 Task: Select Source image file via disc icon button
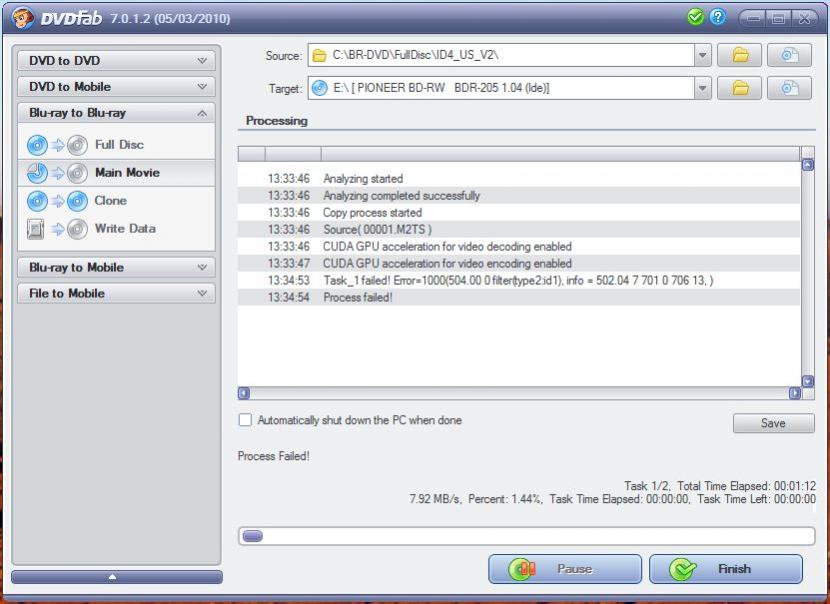click(789, 55)
